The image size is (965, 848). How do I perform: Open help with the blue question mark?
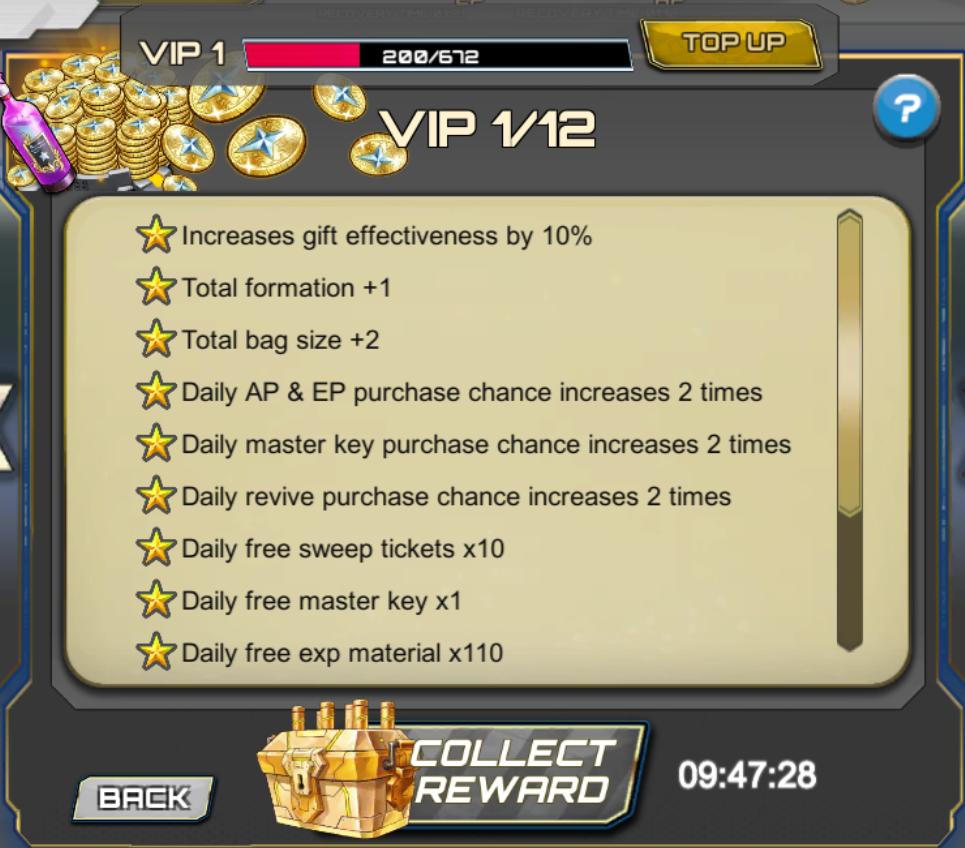[x=906, y=108]
